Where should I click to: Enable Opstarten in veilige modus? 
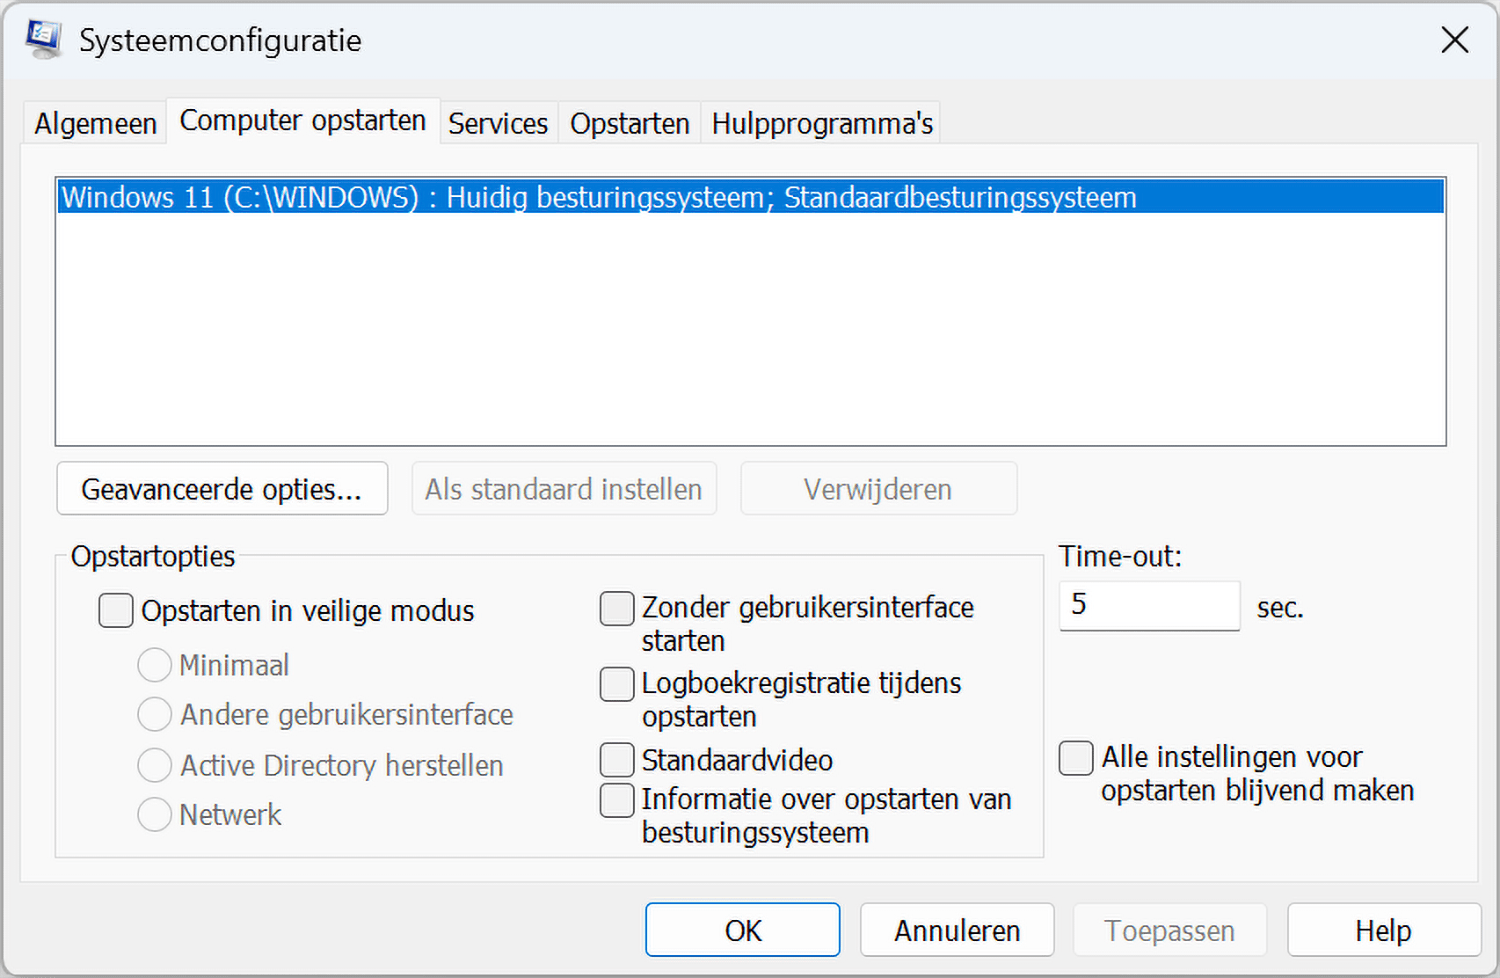point(116,611)
